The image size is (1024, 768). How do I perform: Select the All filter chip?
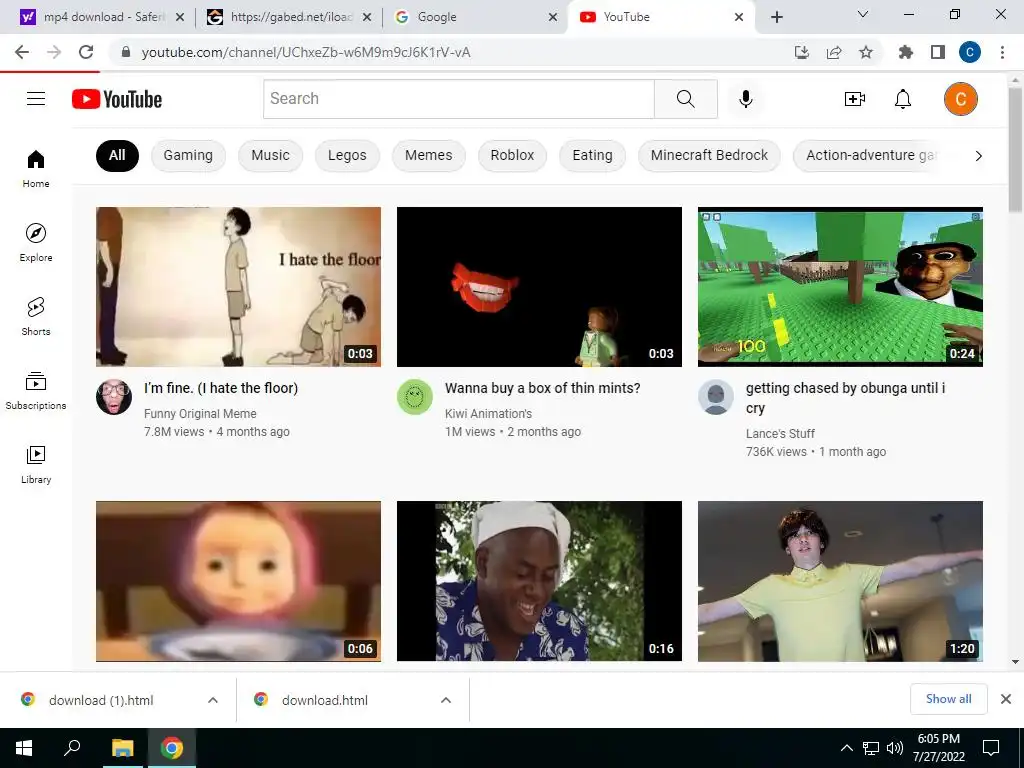pos(117,155)
